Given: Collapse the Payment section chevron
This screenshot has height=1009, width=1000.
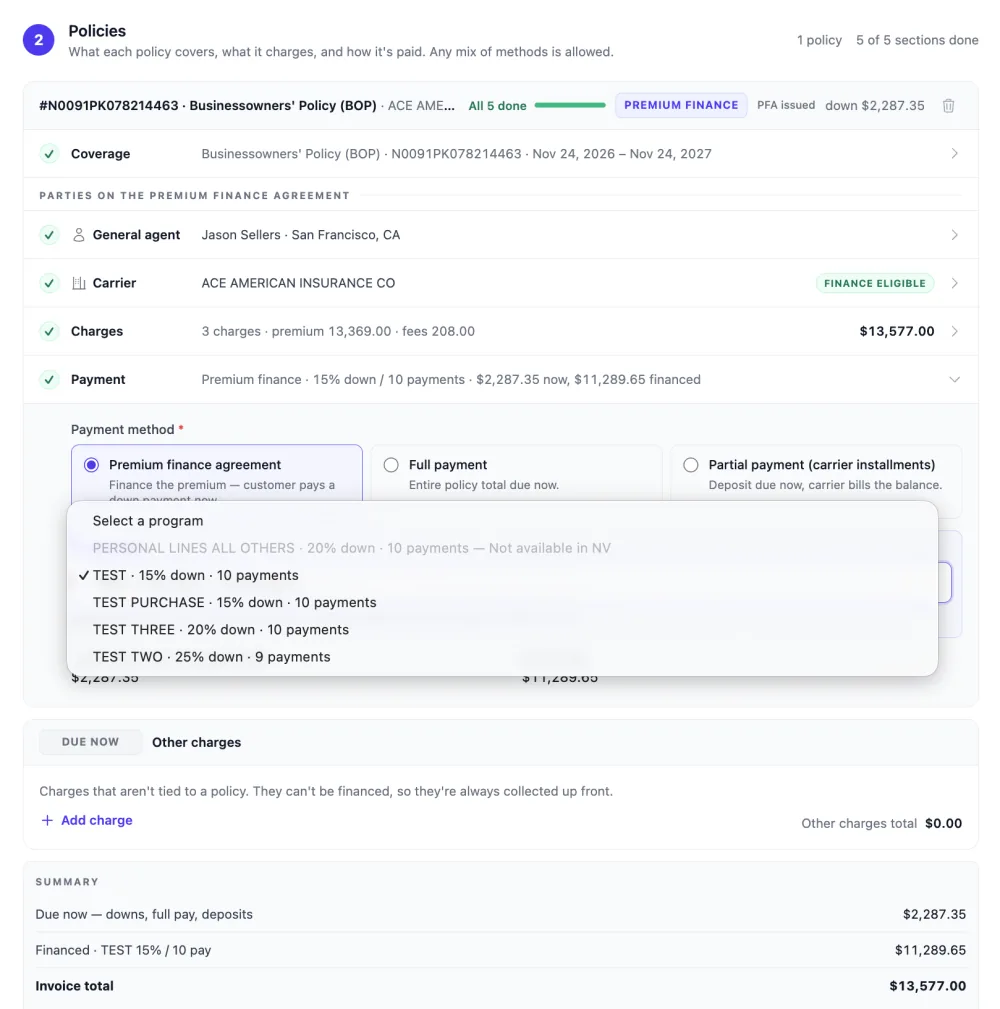Looking at the screenshot, I should [954, 380].
